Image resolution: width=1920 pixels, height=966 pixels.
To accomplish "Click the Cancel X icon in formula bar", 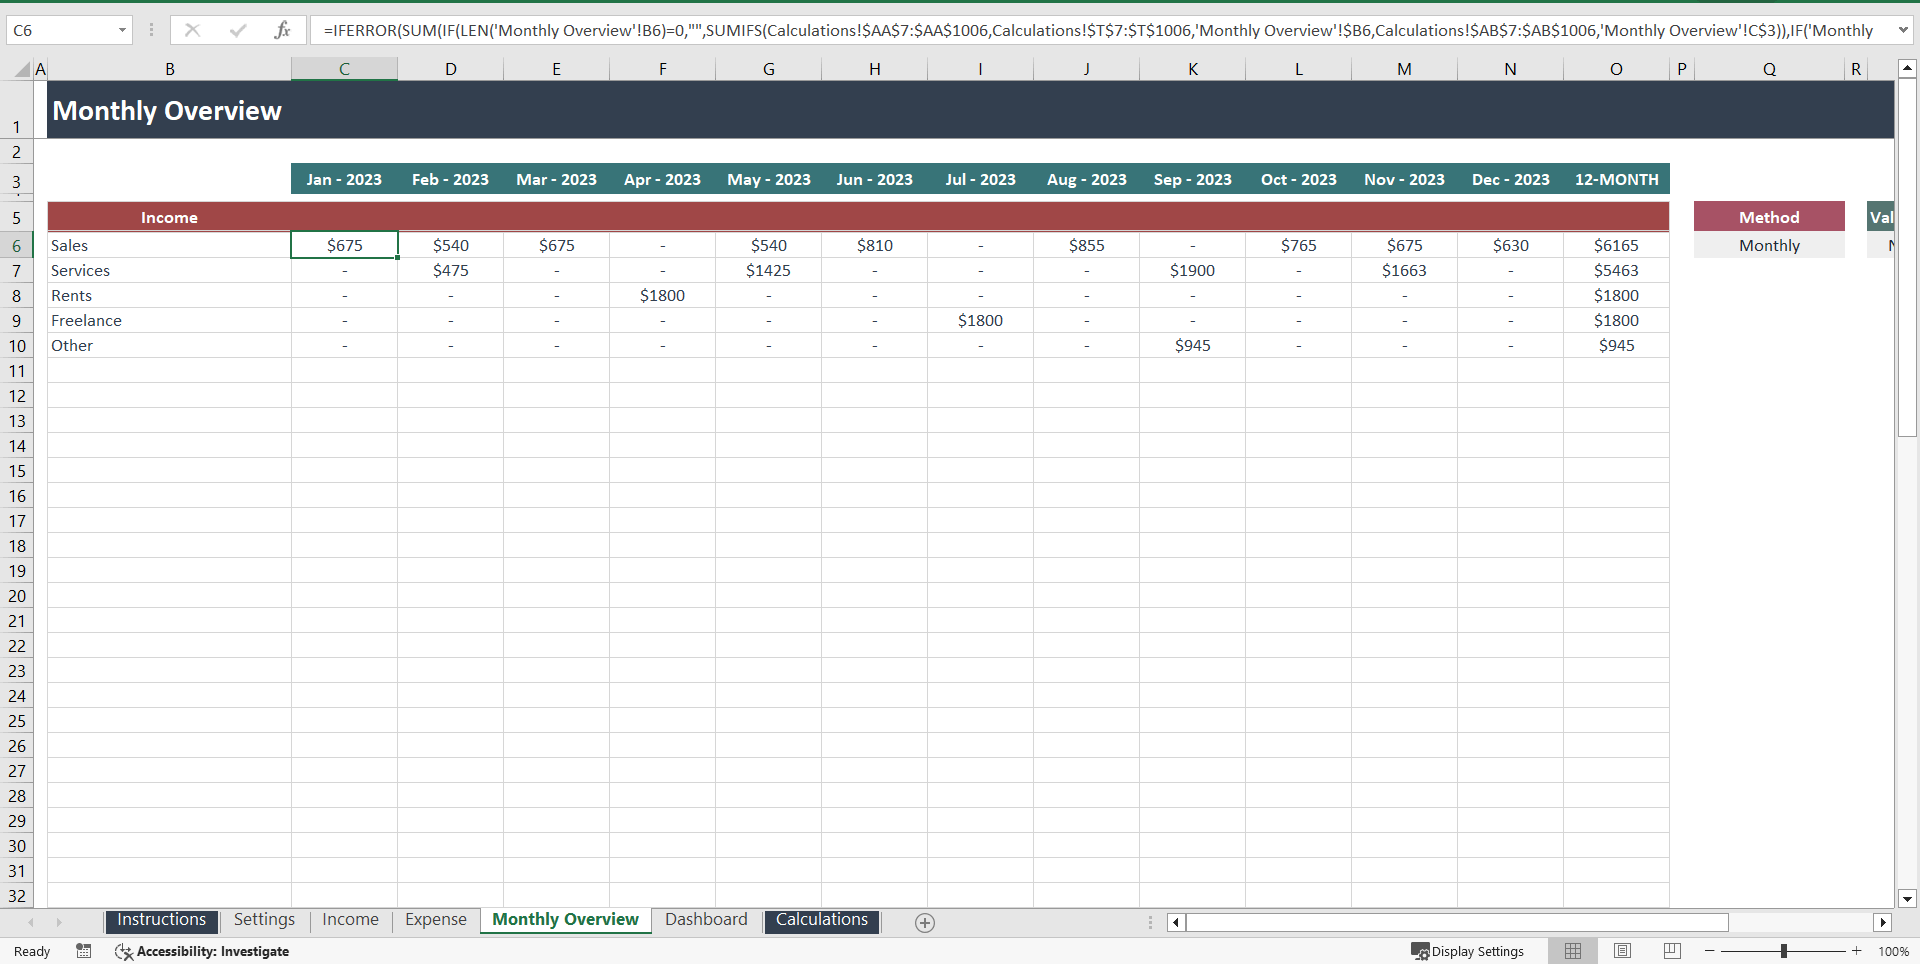I will (x=192, y=30).
